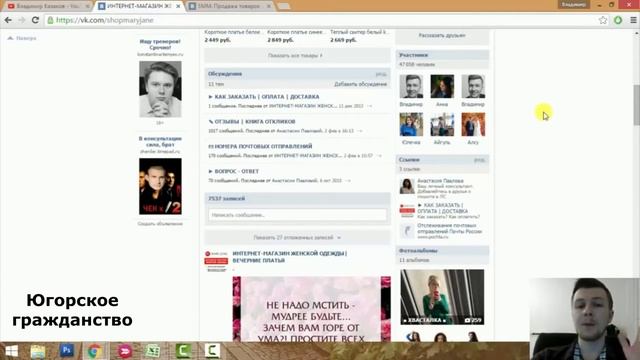
Task: Open the Участники members header
Action: [x=442, y=55]
